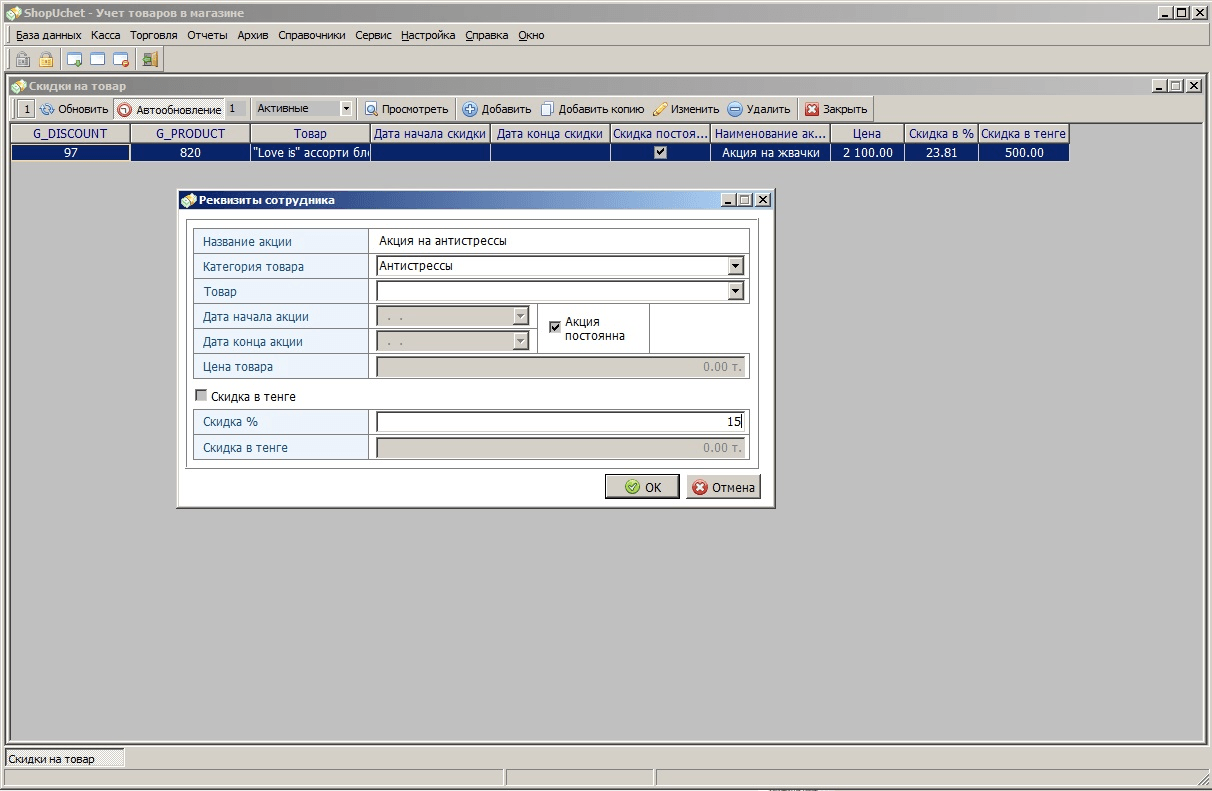
Task: Sort by the G_DISCOUNT column header
Action: tap(70, 133)
